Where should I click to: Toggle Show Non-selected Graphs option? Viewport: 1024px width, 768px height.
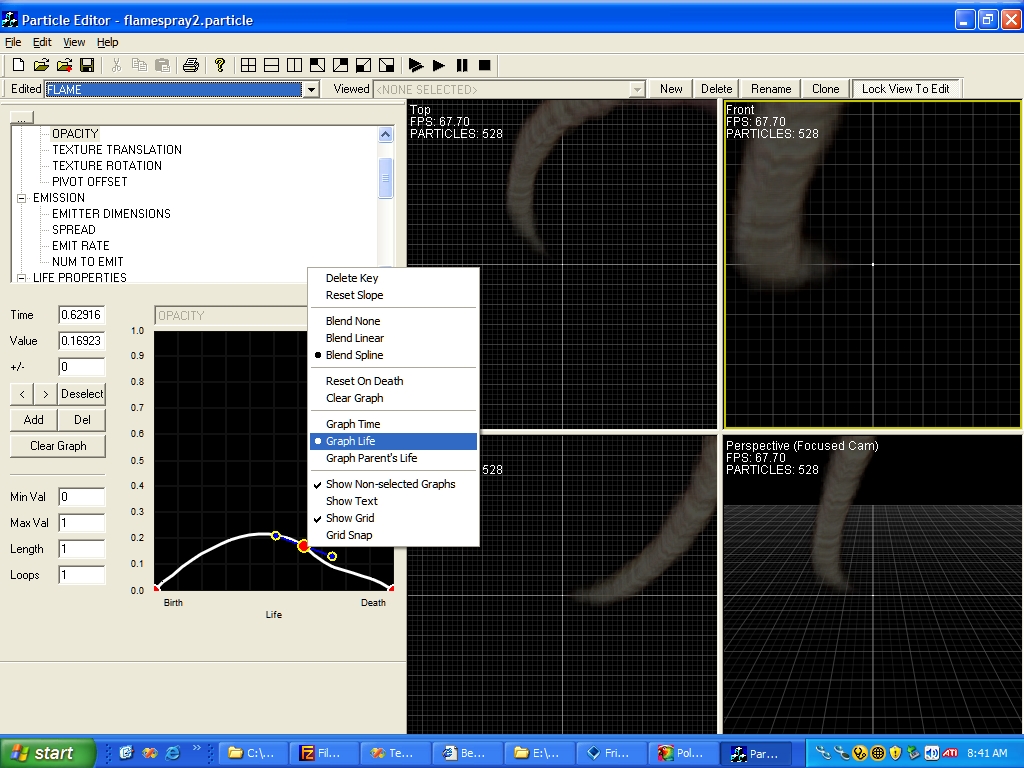(390, 484)
